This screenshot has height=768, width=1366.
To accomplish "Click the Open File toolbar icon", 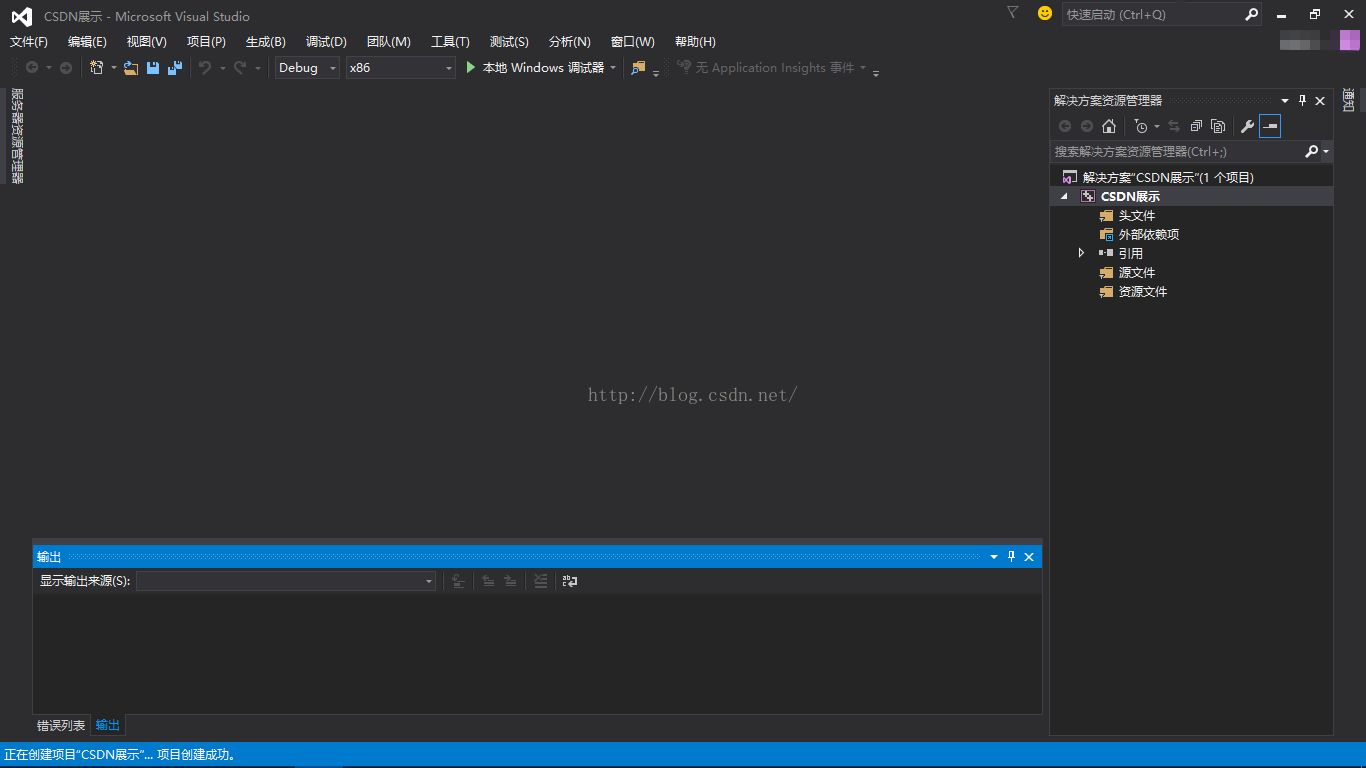I will pyautogui.click(x=131, y=68).
